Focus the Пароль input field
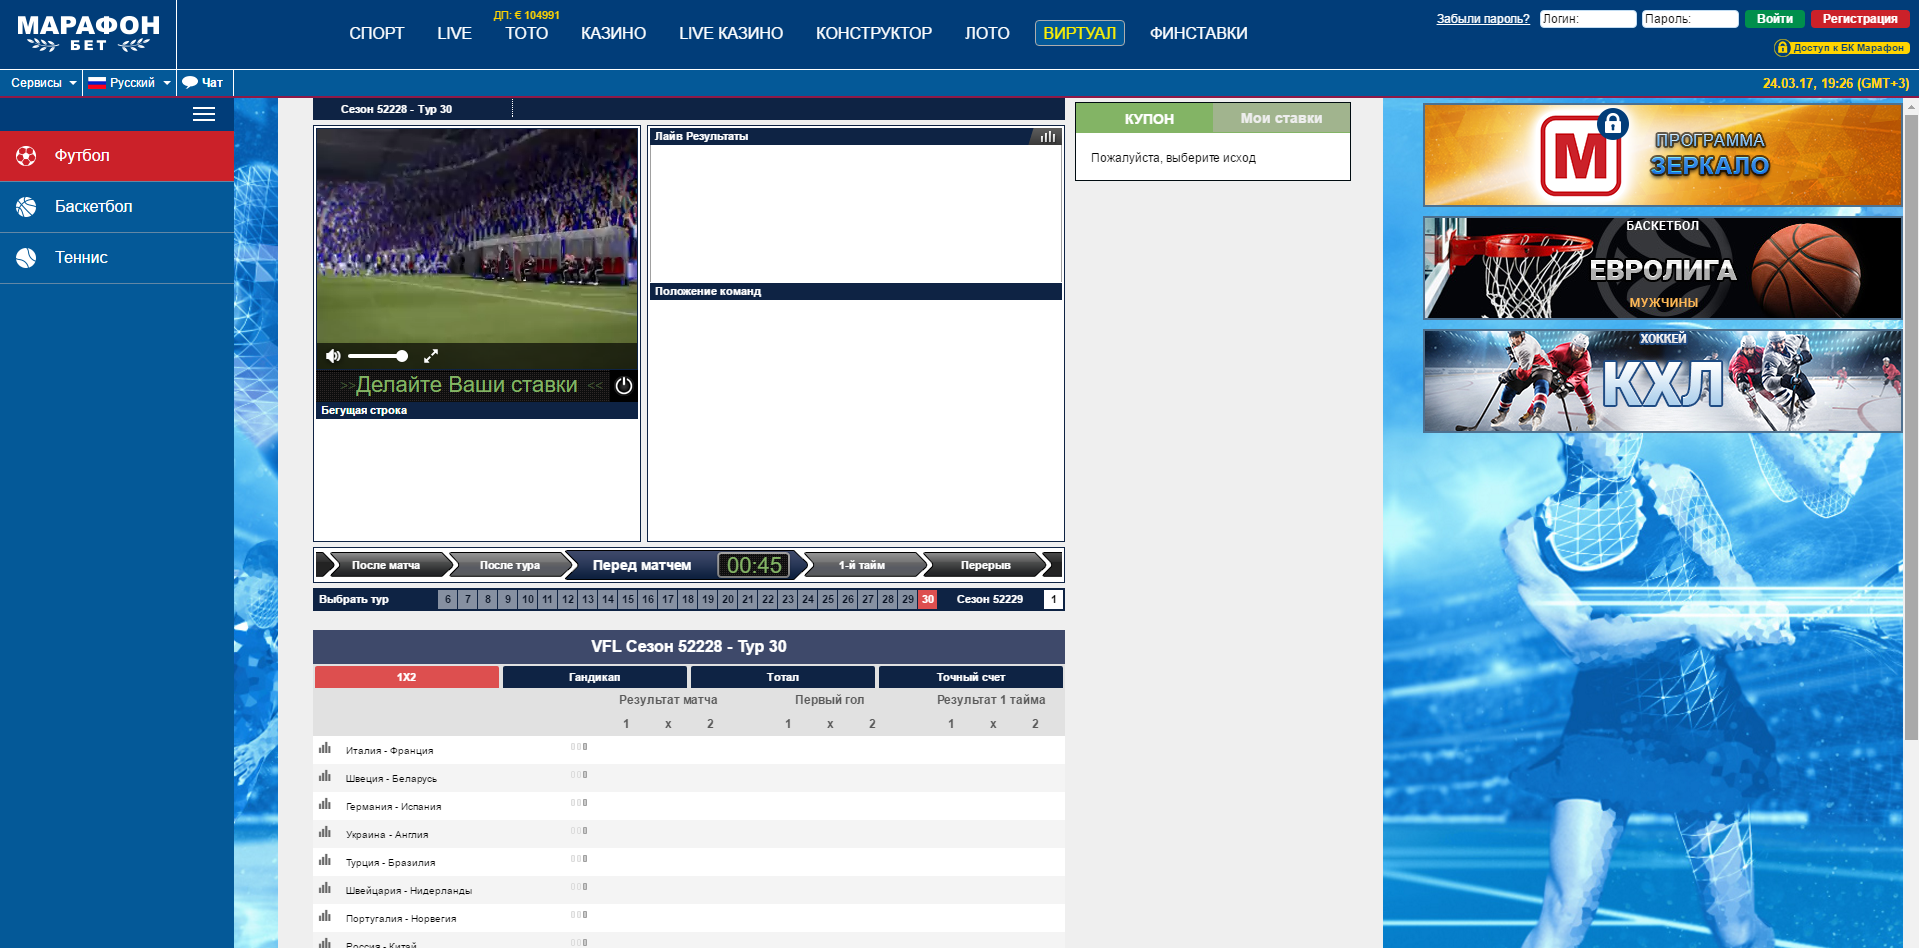Screen dimensions: 1919x948 point(1690,19)
